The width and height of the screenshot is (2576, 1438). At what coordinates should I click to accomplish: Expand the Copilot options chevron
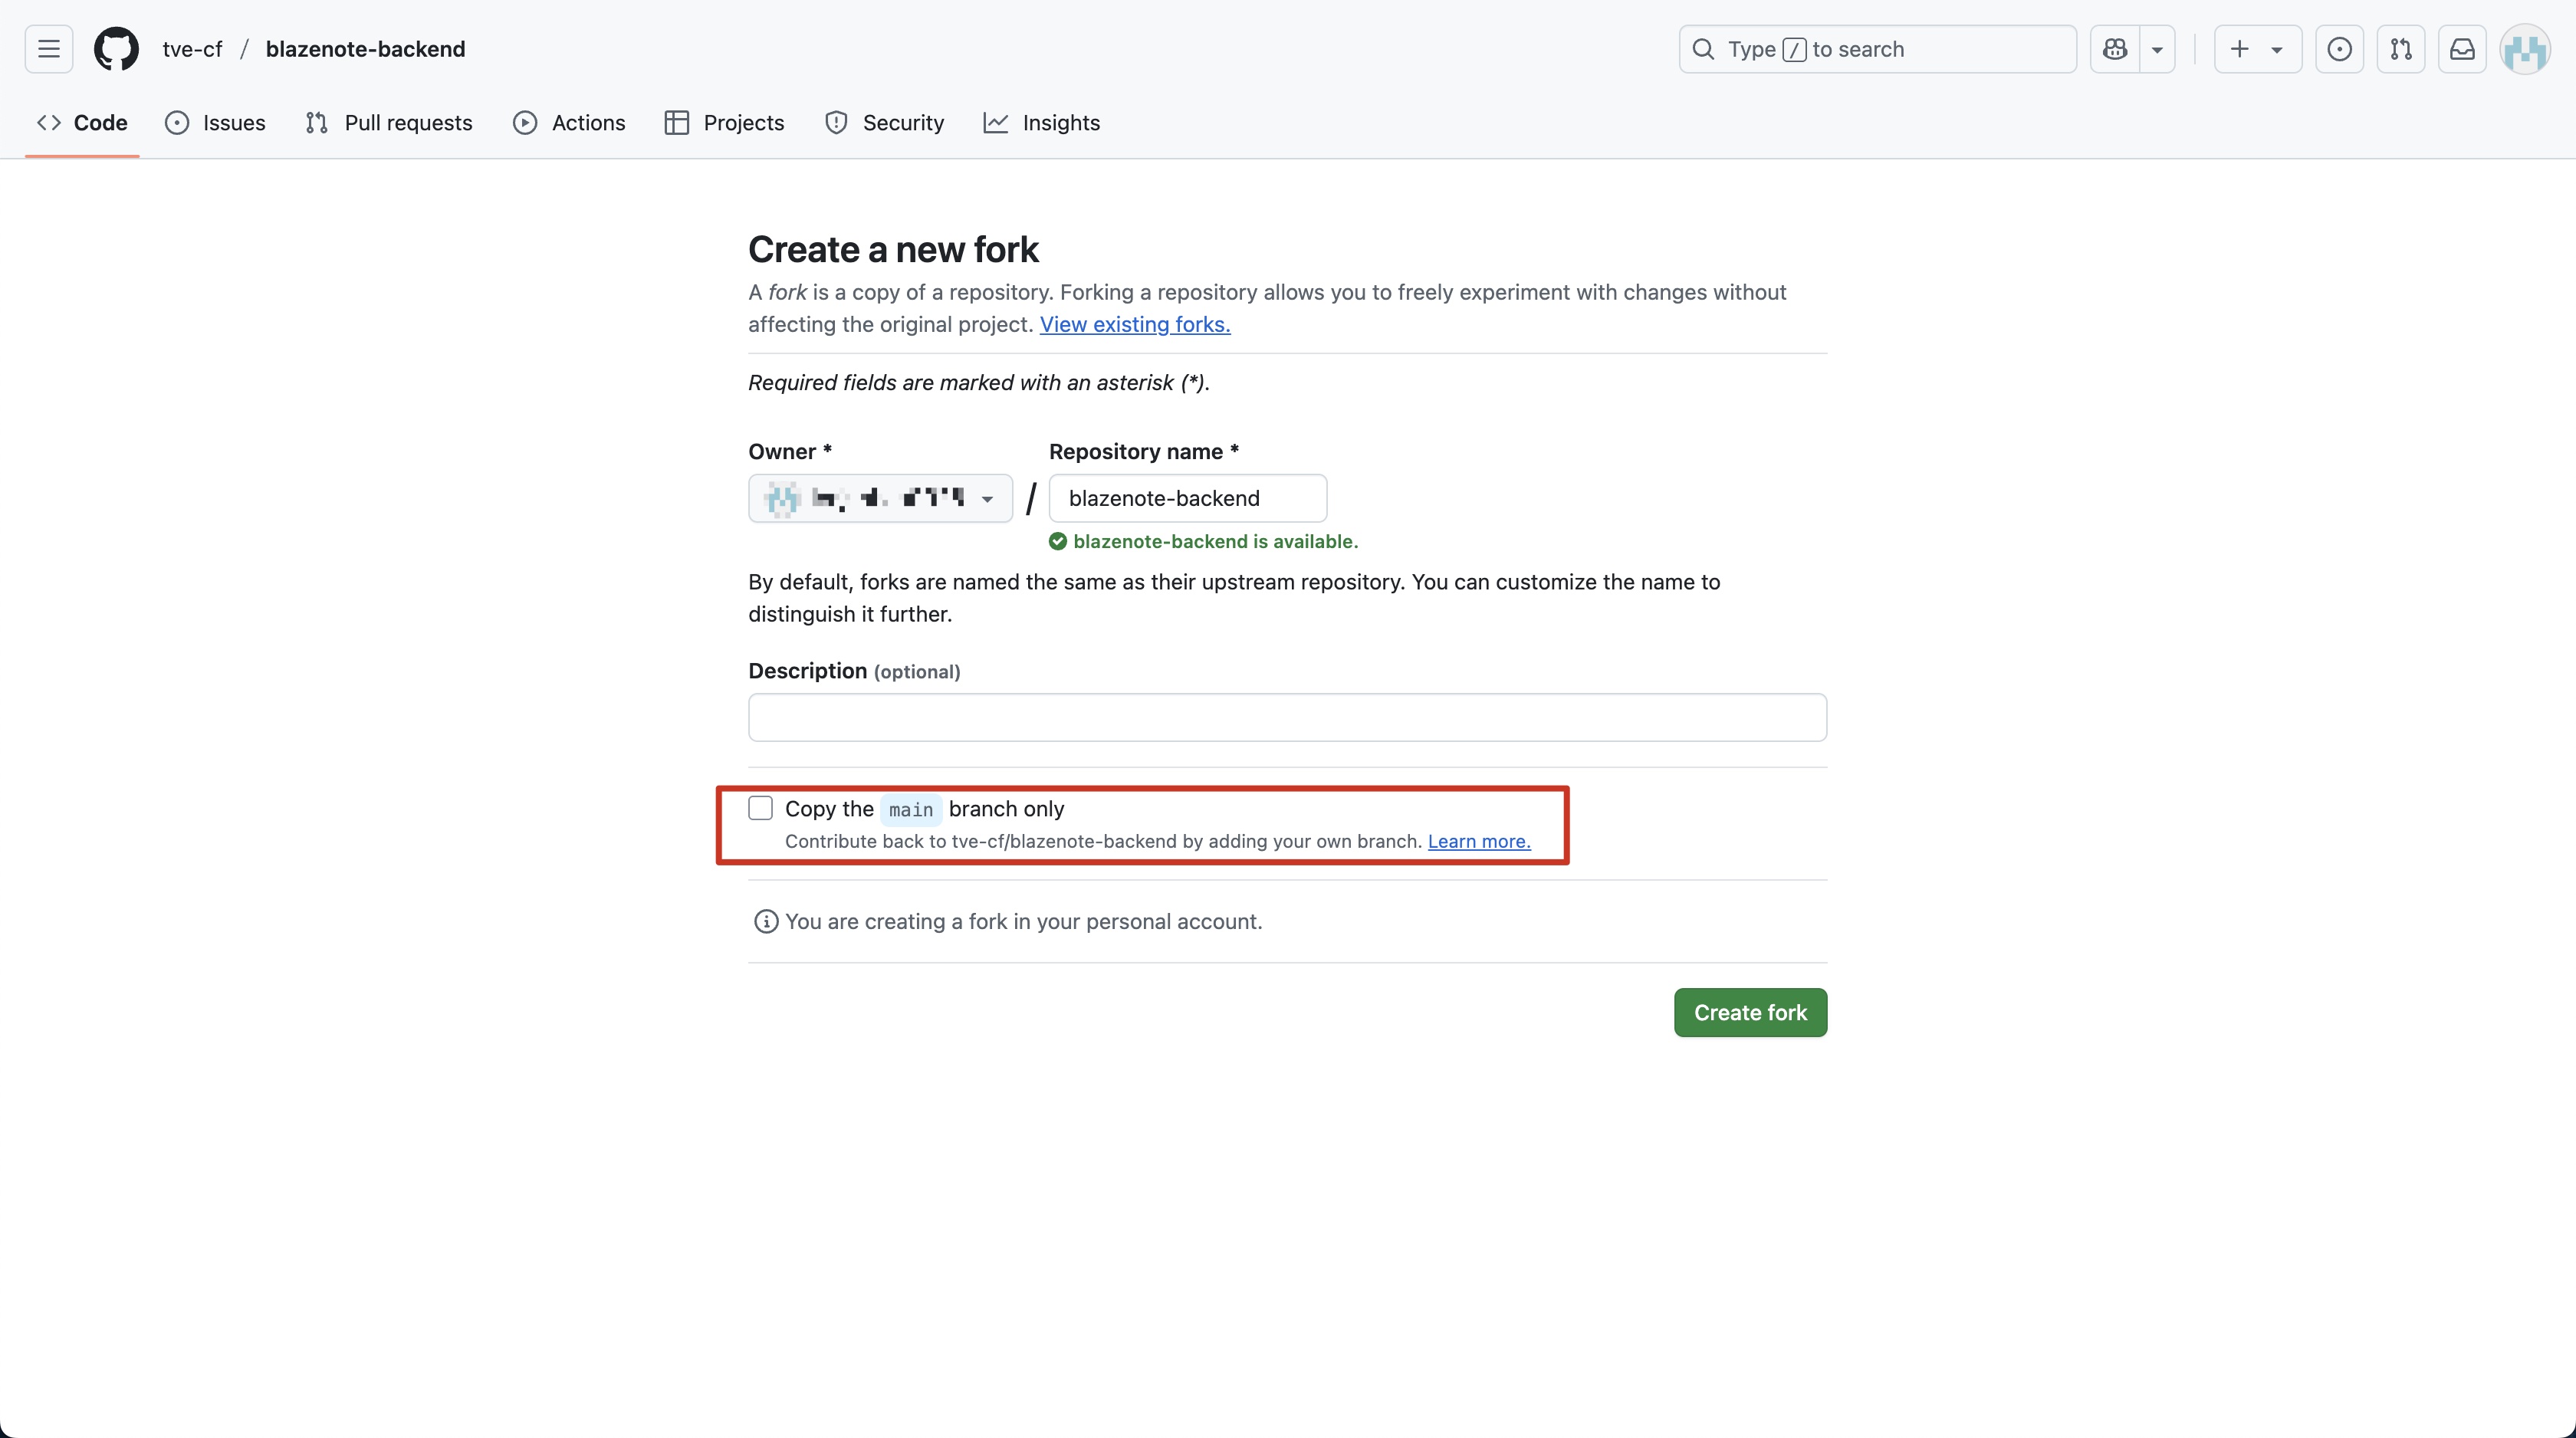coord(2158,49)
